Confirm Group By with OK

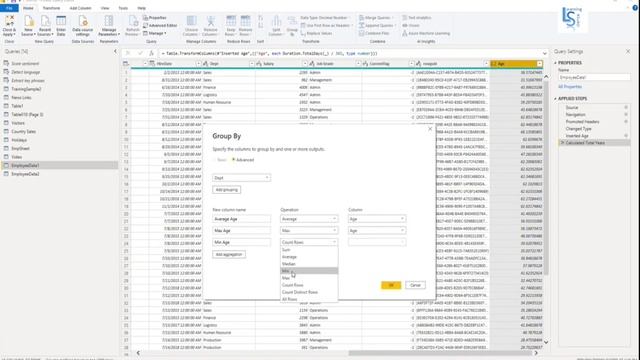coord(391,285)
